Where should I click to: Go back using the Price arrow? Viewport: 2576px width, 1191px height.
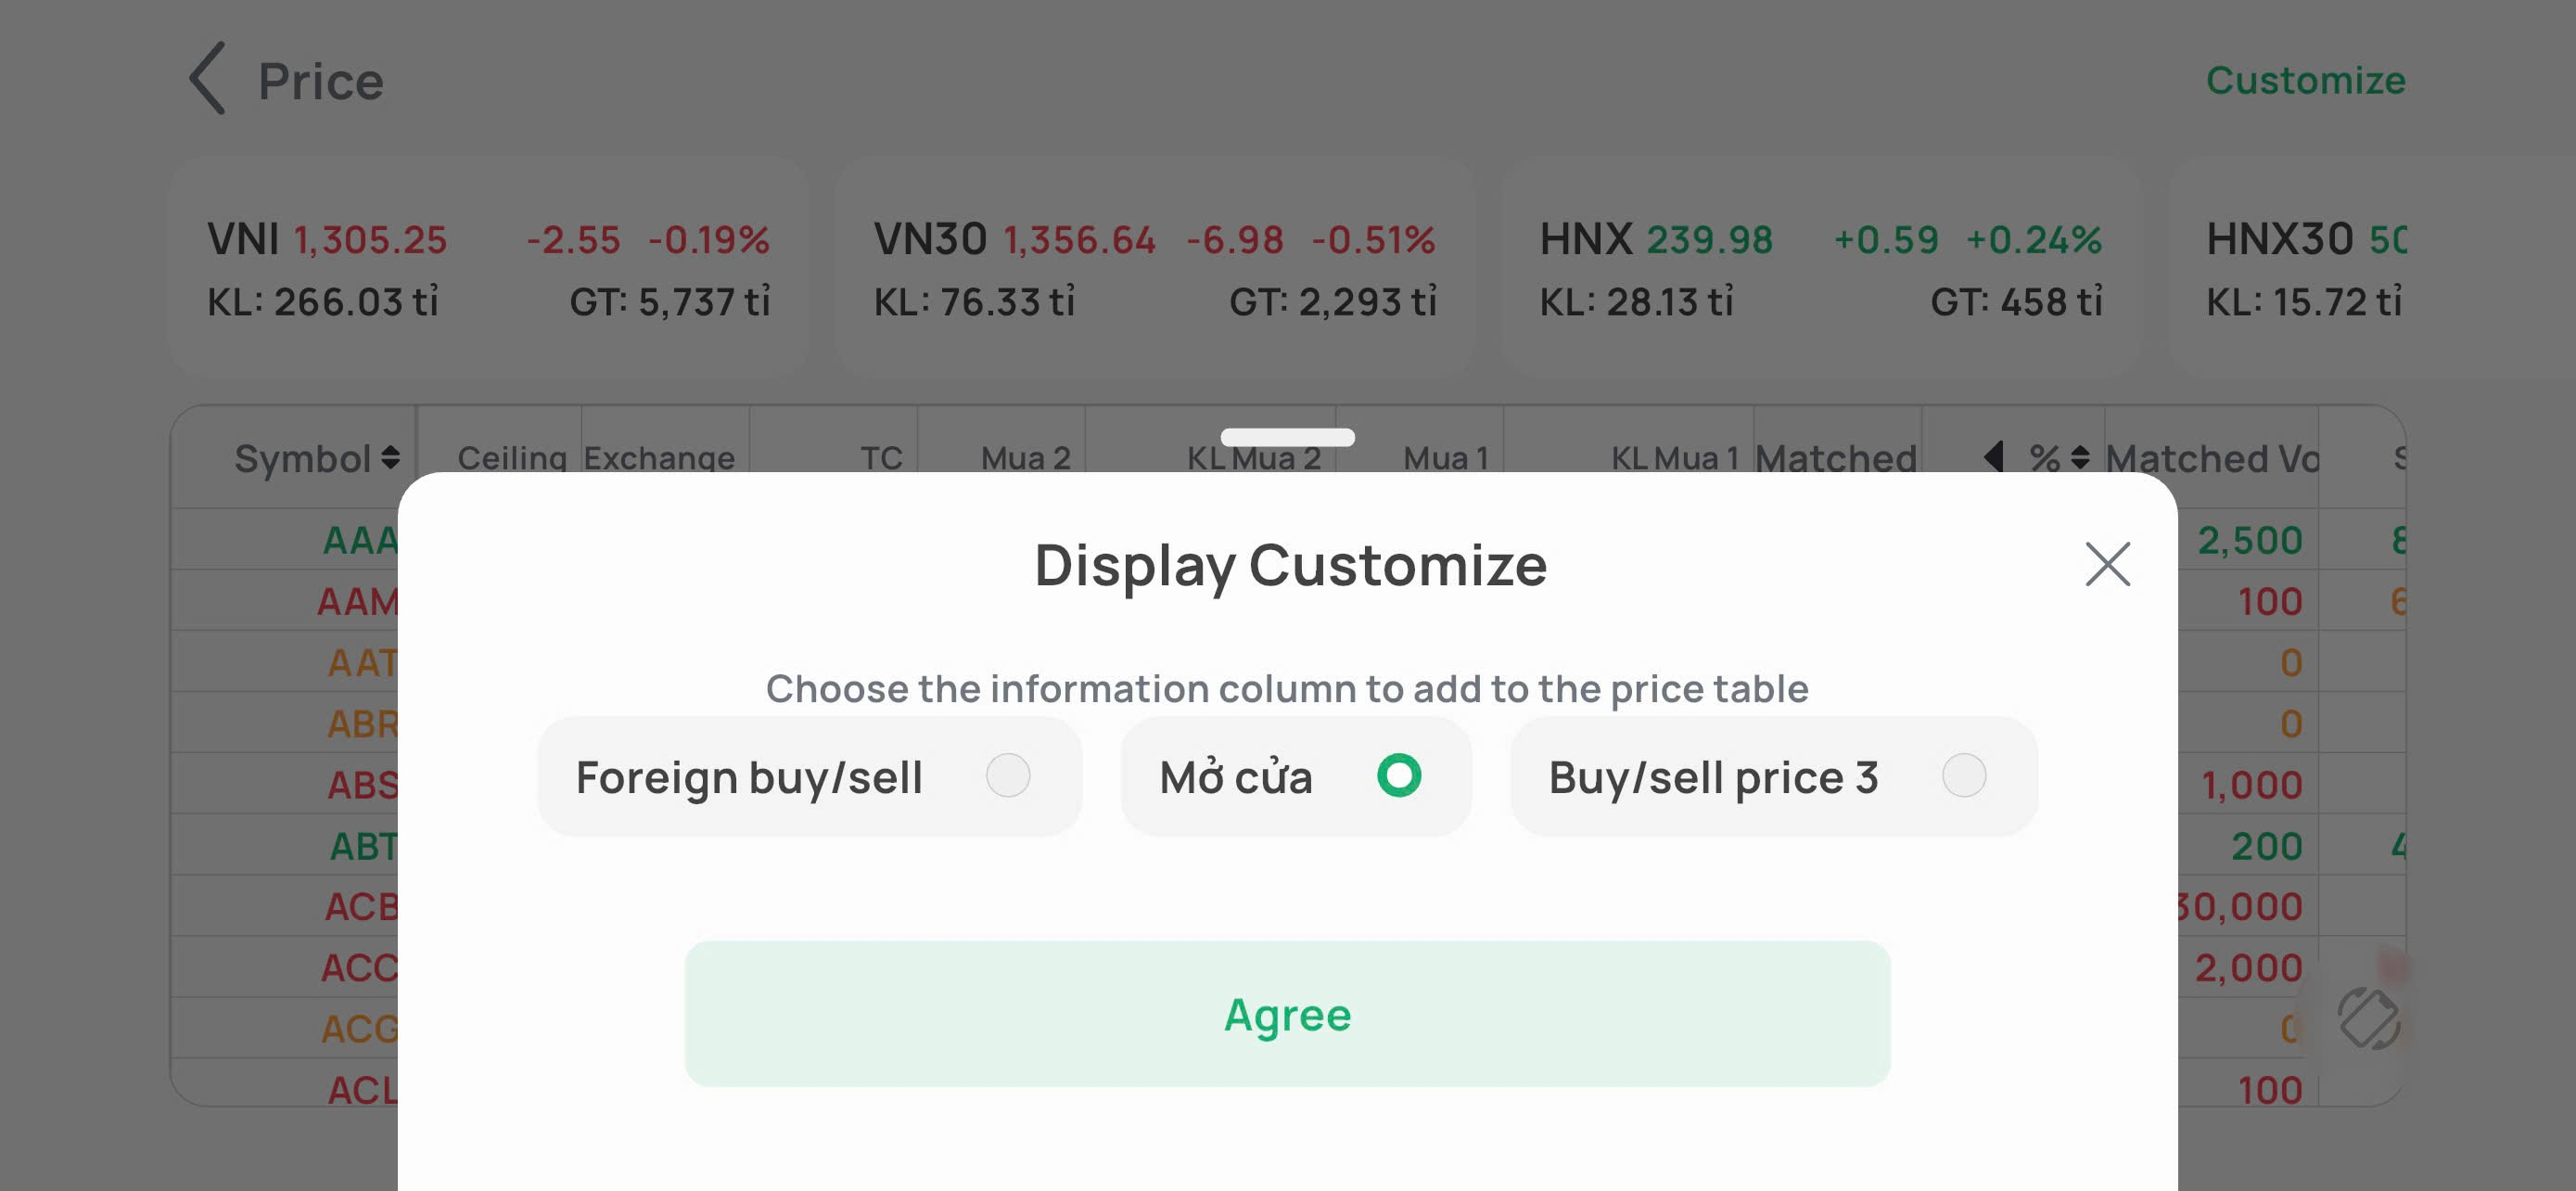coord(208,79)
